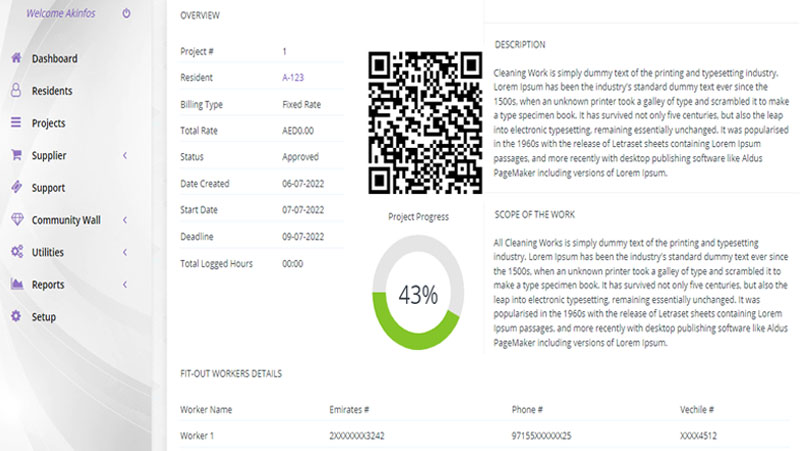Expand the Reports submenu chevron

click(x=125, y=284)
